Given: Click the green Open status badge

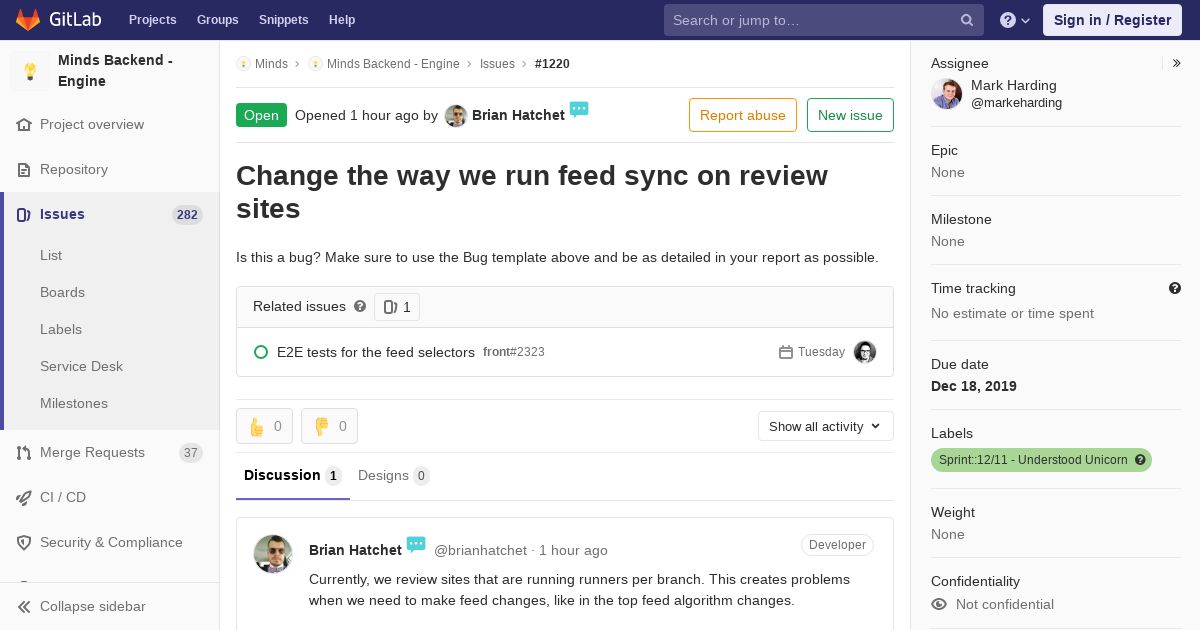Looking at the screenshot, I should (x=261, y=115).
